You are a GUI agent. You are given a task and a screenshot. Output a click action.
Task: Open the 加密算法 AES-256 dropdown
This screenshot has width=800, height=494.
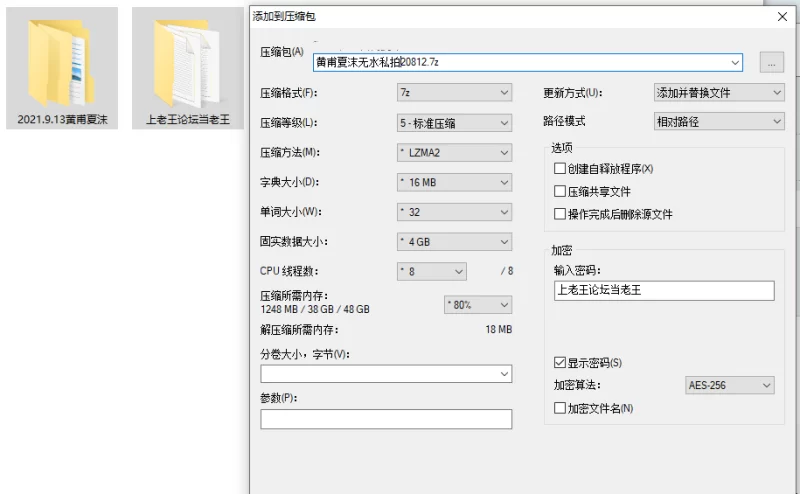(730, 385)
